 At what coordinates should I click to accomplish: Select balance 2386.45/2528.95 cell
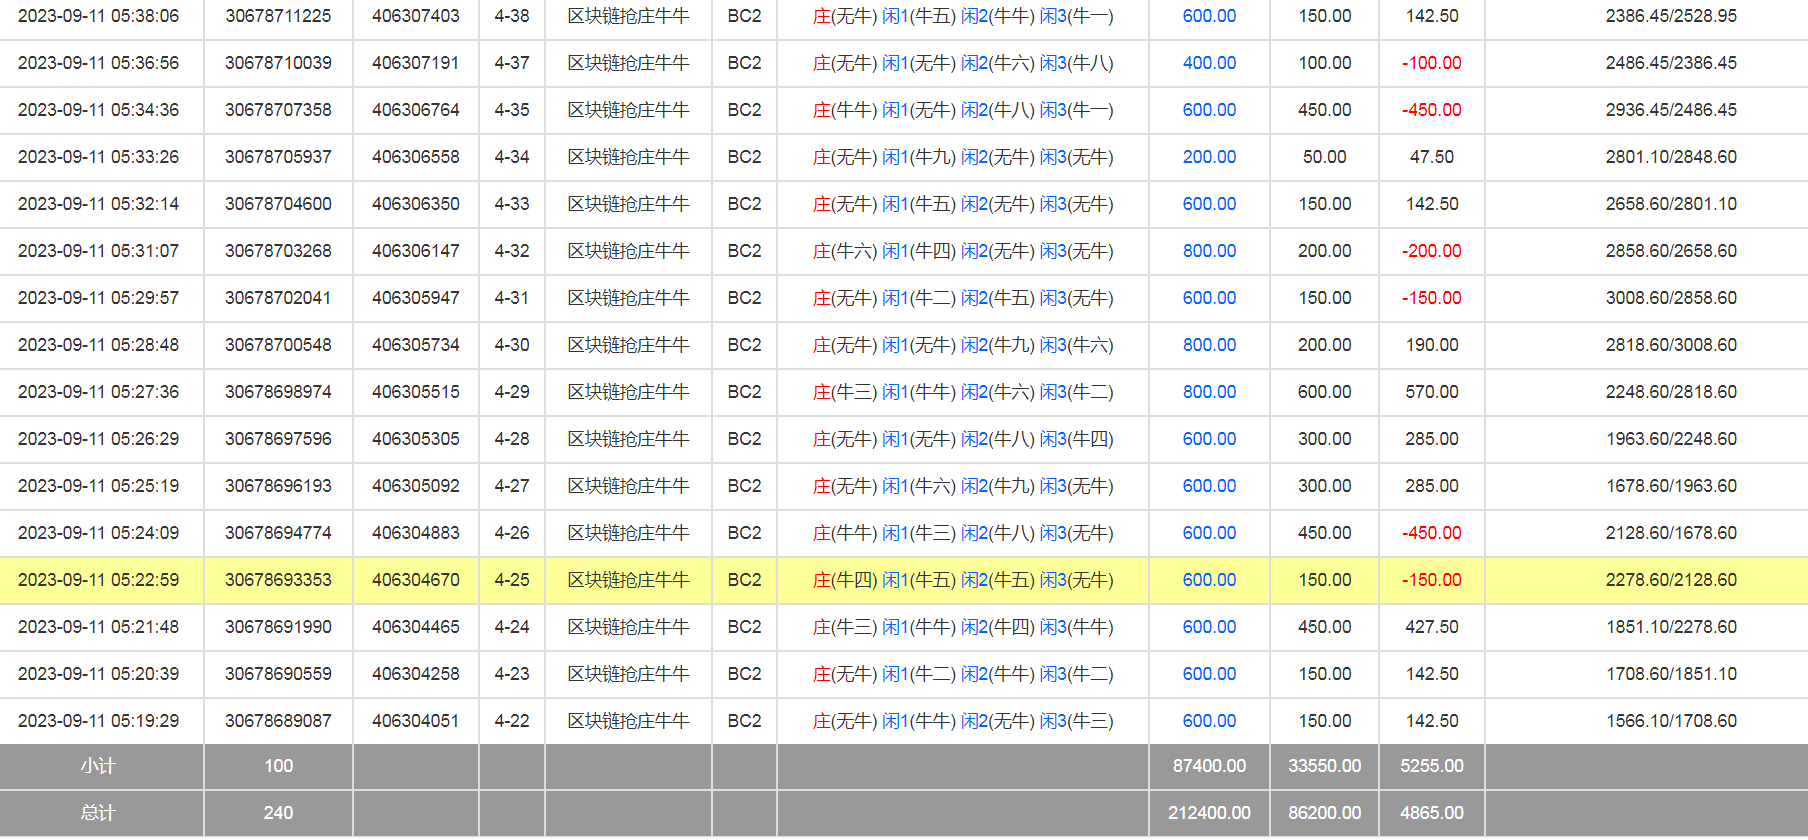pos(1670,16)
